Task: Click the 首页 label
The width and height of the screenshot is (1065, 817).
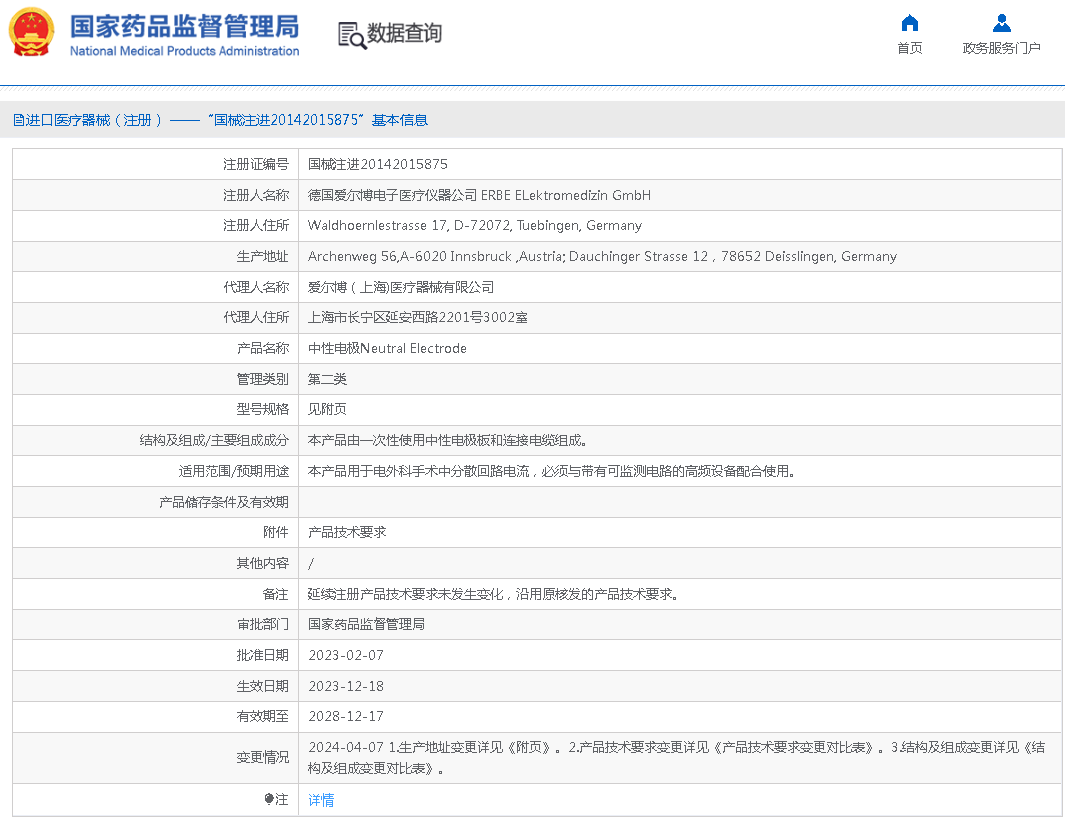Action: point(909,48)
